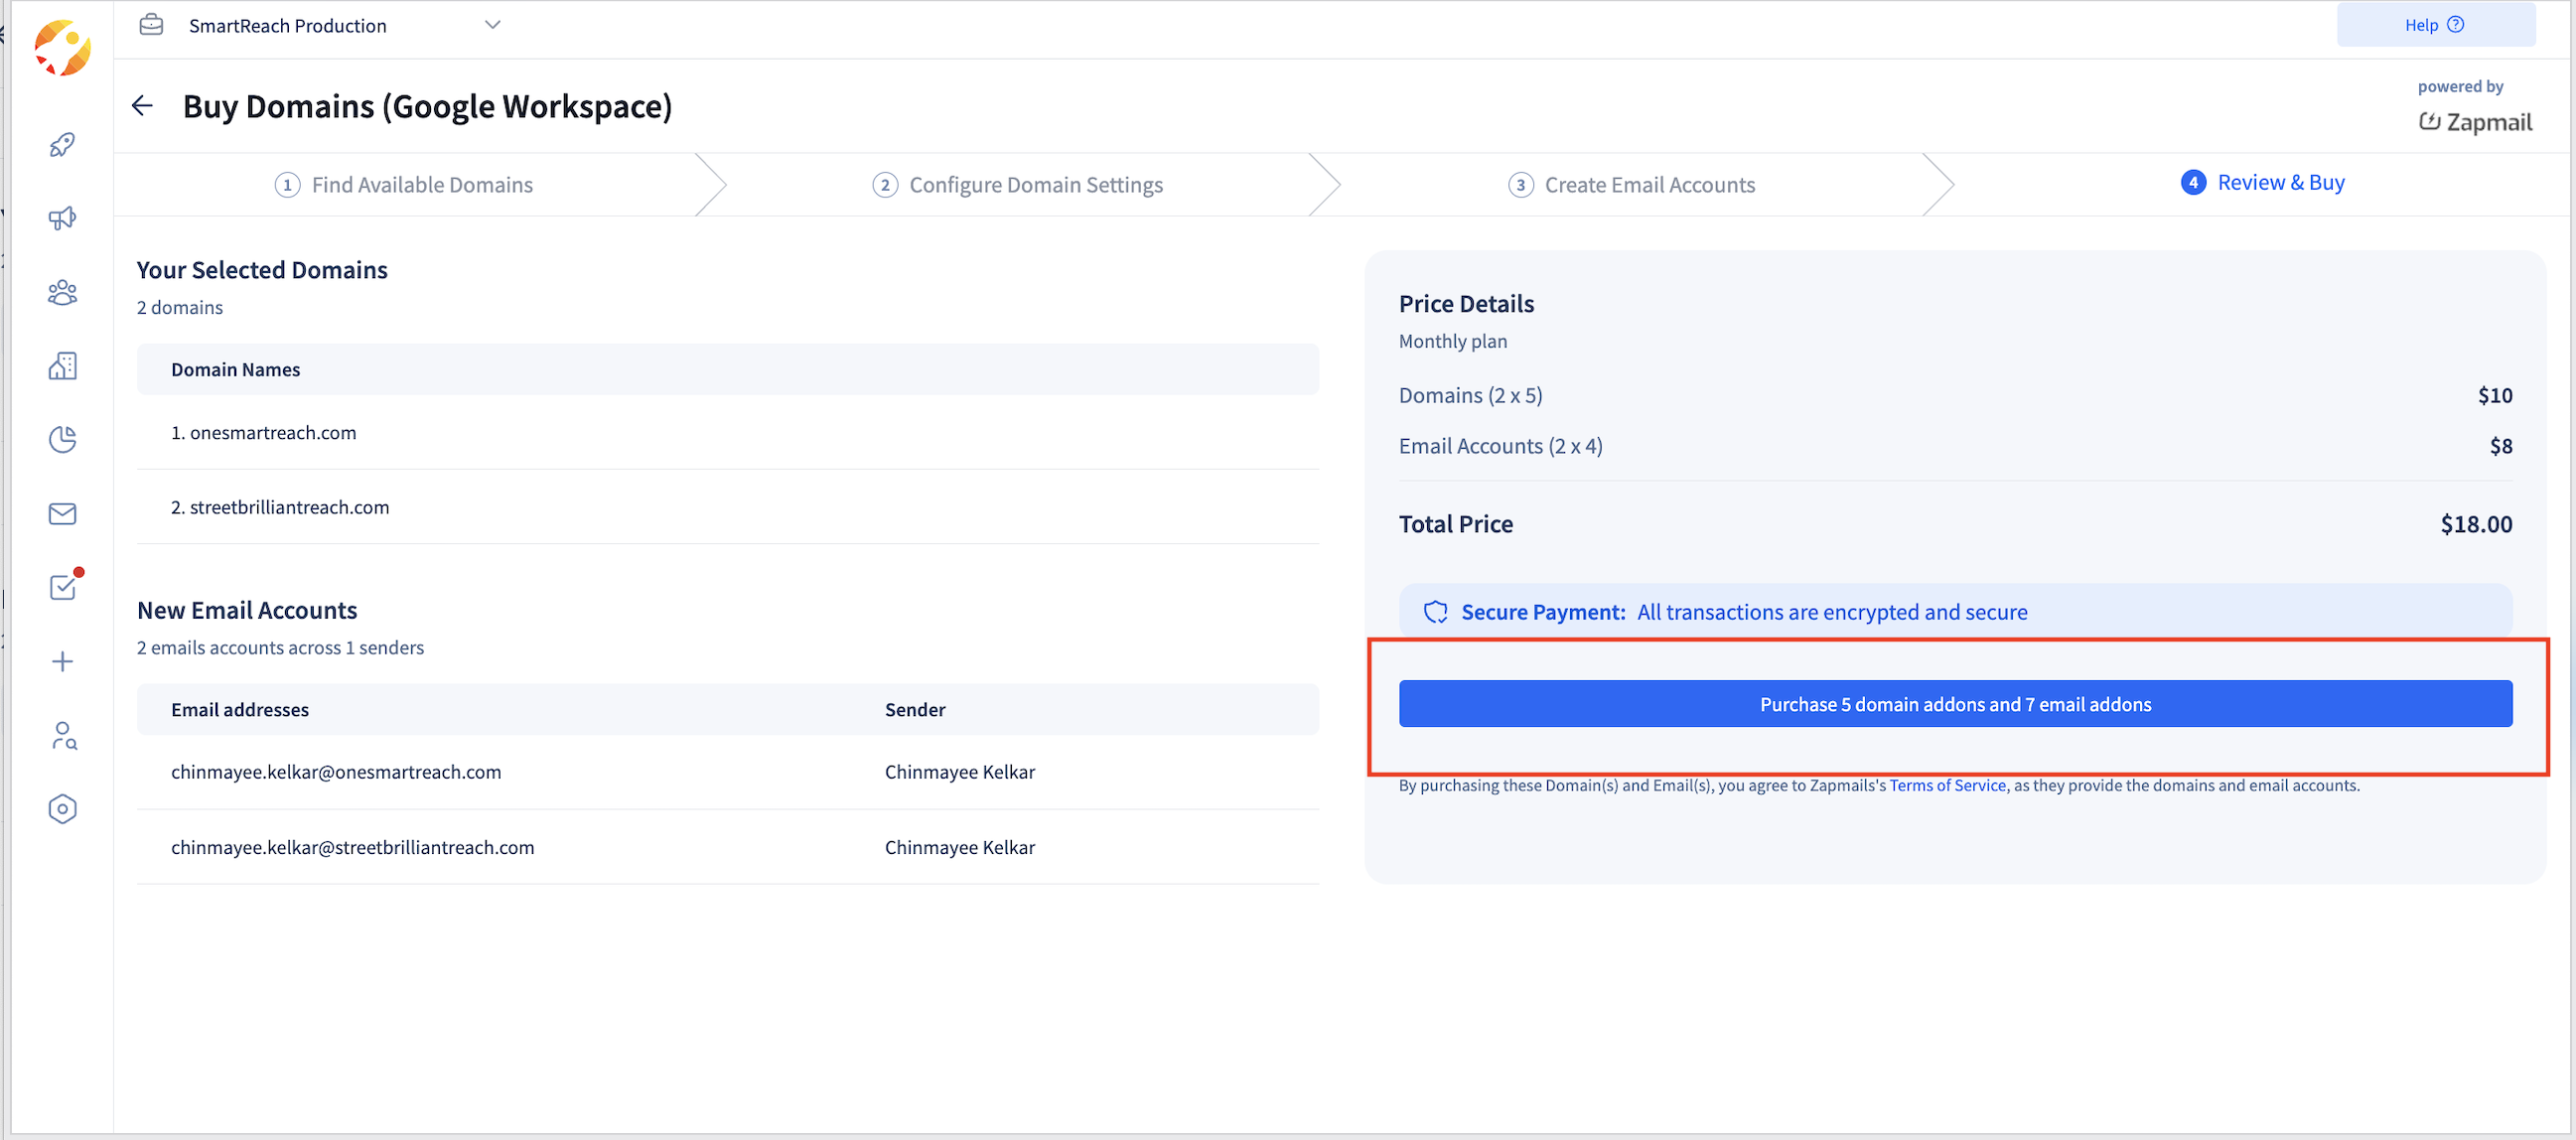Click the plus icon in the sidebar
This screenshot has width=2576, height=1140.
tap(62, 661)
